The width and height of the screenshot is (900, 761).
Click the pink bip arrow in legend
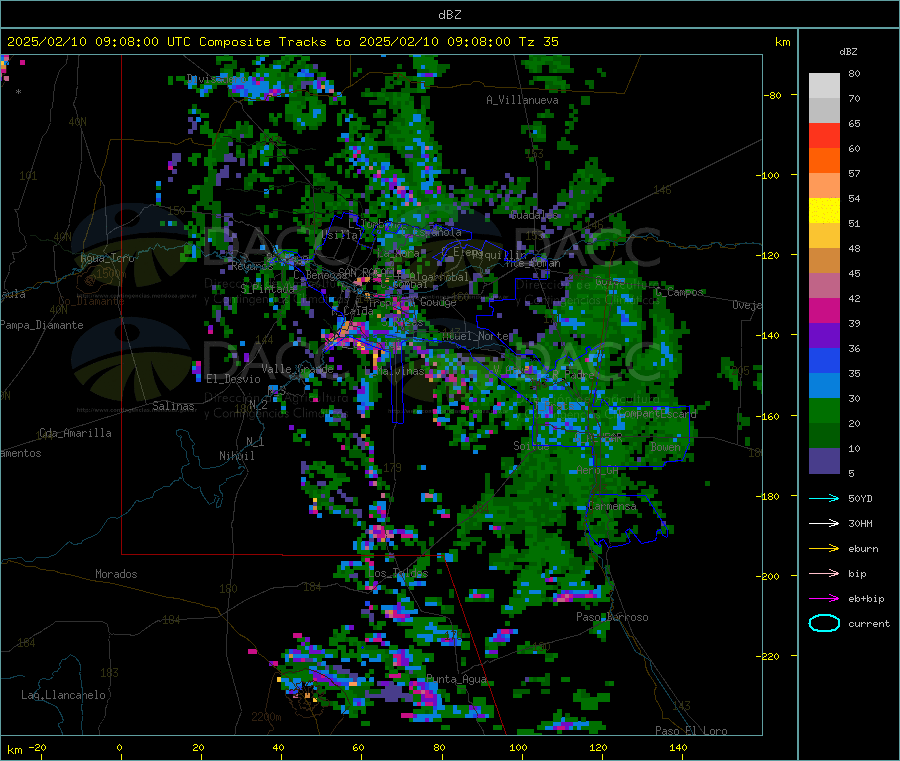(824, 573)
